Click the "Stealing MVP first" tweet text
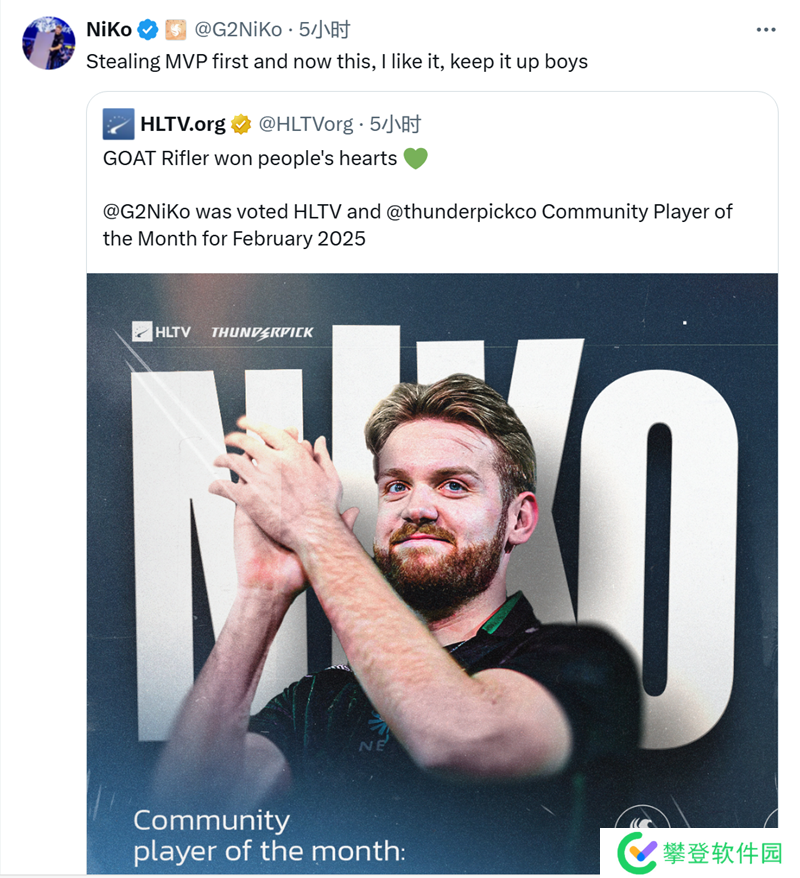 coord(336,61)
